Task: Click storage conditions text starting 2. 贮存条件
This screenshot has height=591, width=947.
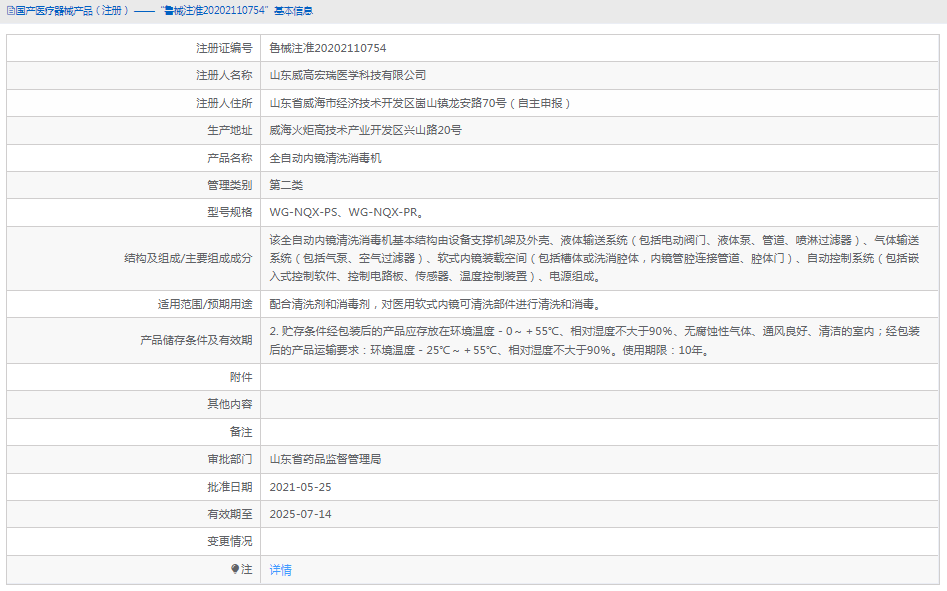Action: [x=594, y=340]
